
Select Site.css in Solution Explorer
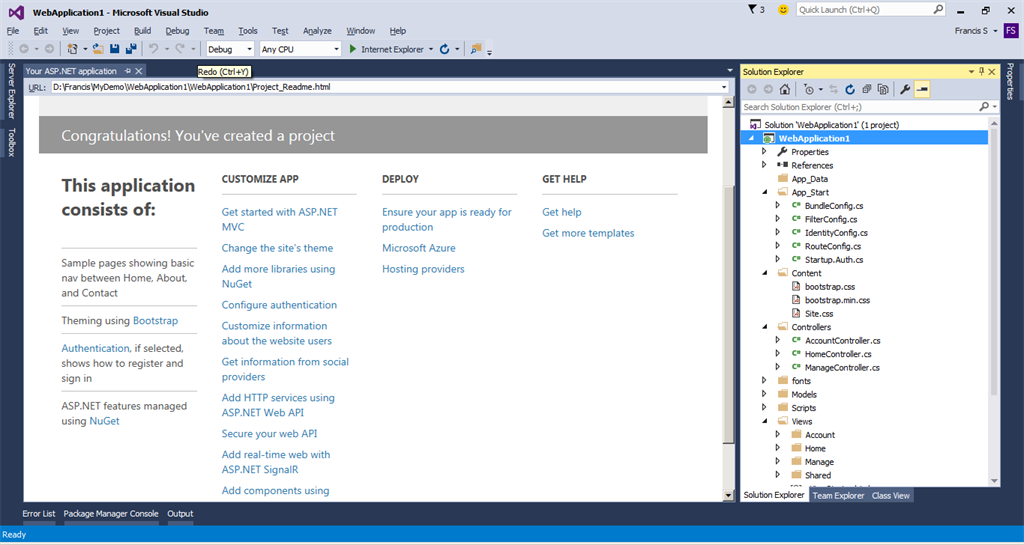coord(819,313)
